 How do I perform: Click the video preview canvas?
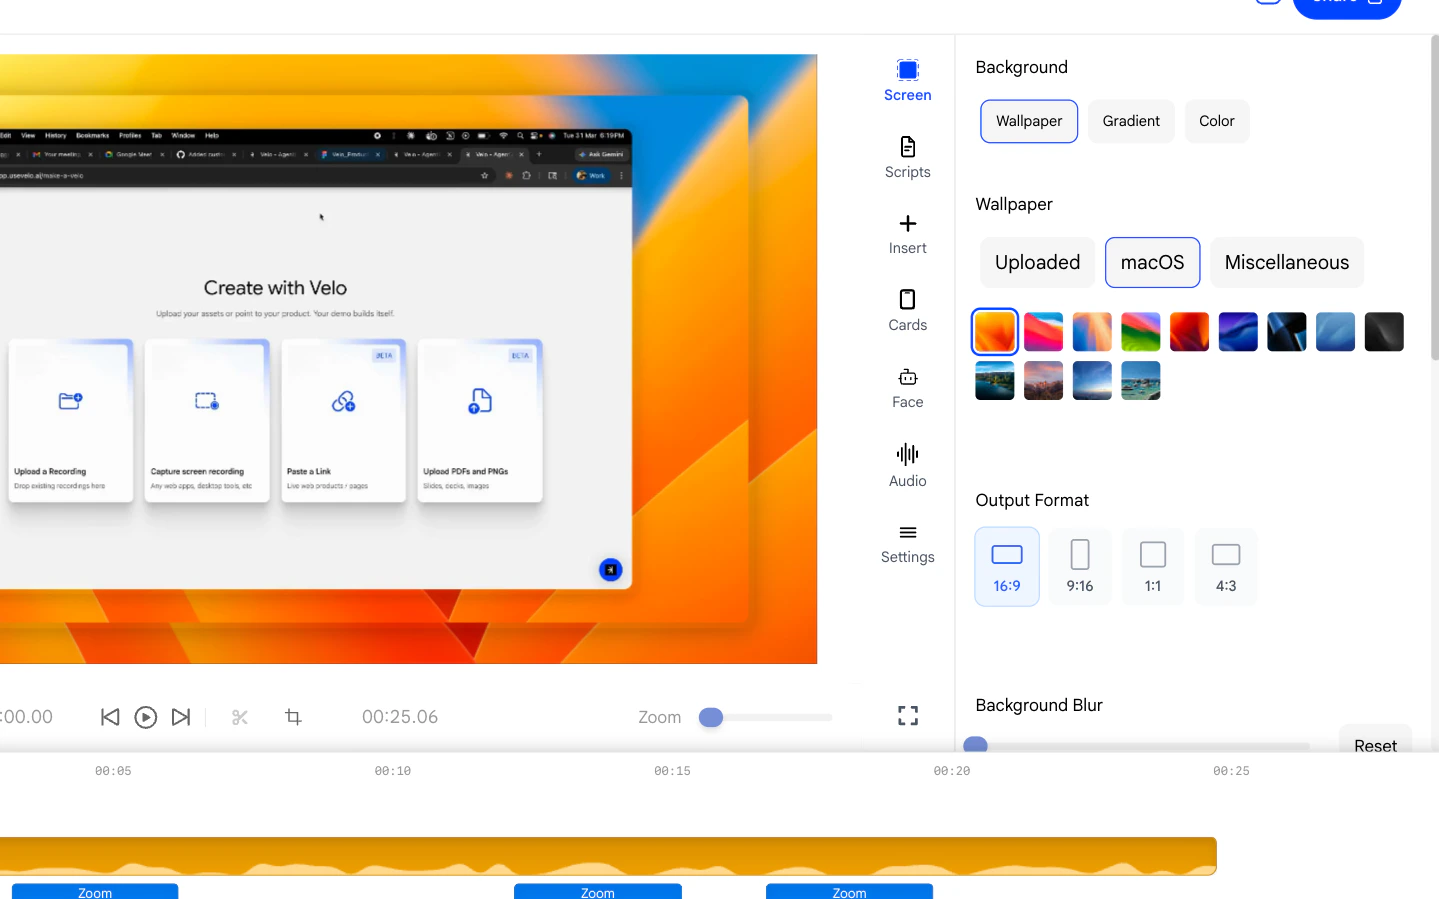[x=408, y=359]
